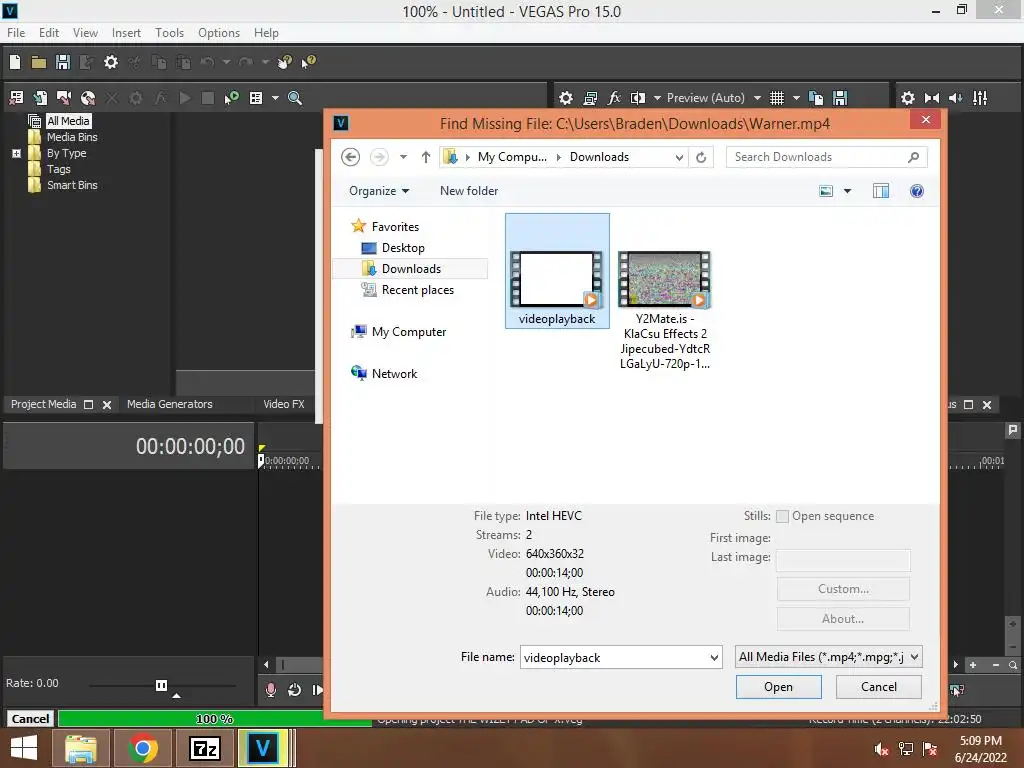
Task: Click the Project Media views icon
Action: pos(256,98)
